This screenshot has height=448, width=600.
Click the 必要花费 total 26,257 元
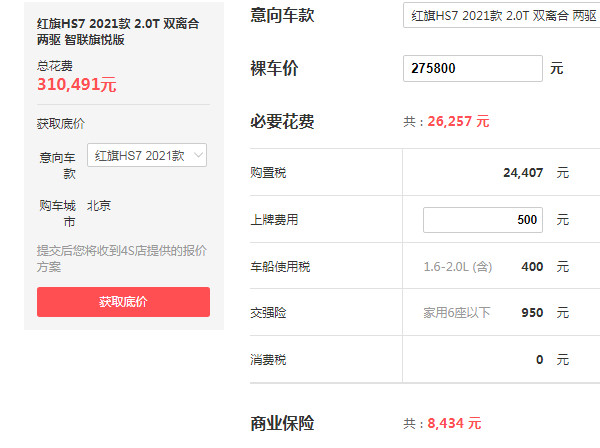pyautogui.click(x=458, y=122)
